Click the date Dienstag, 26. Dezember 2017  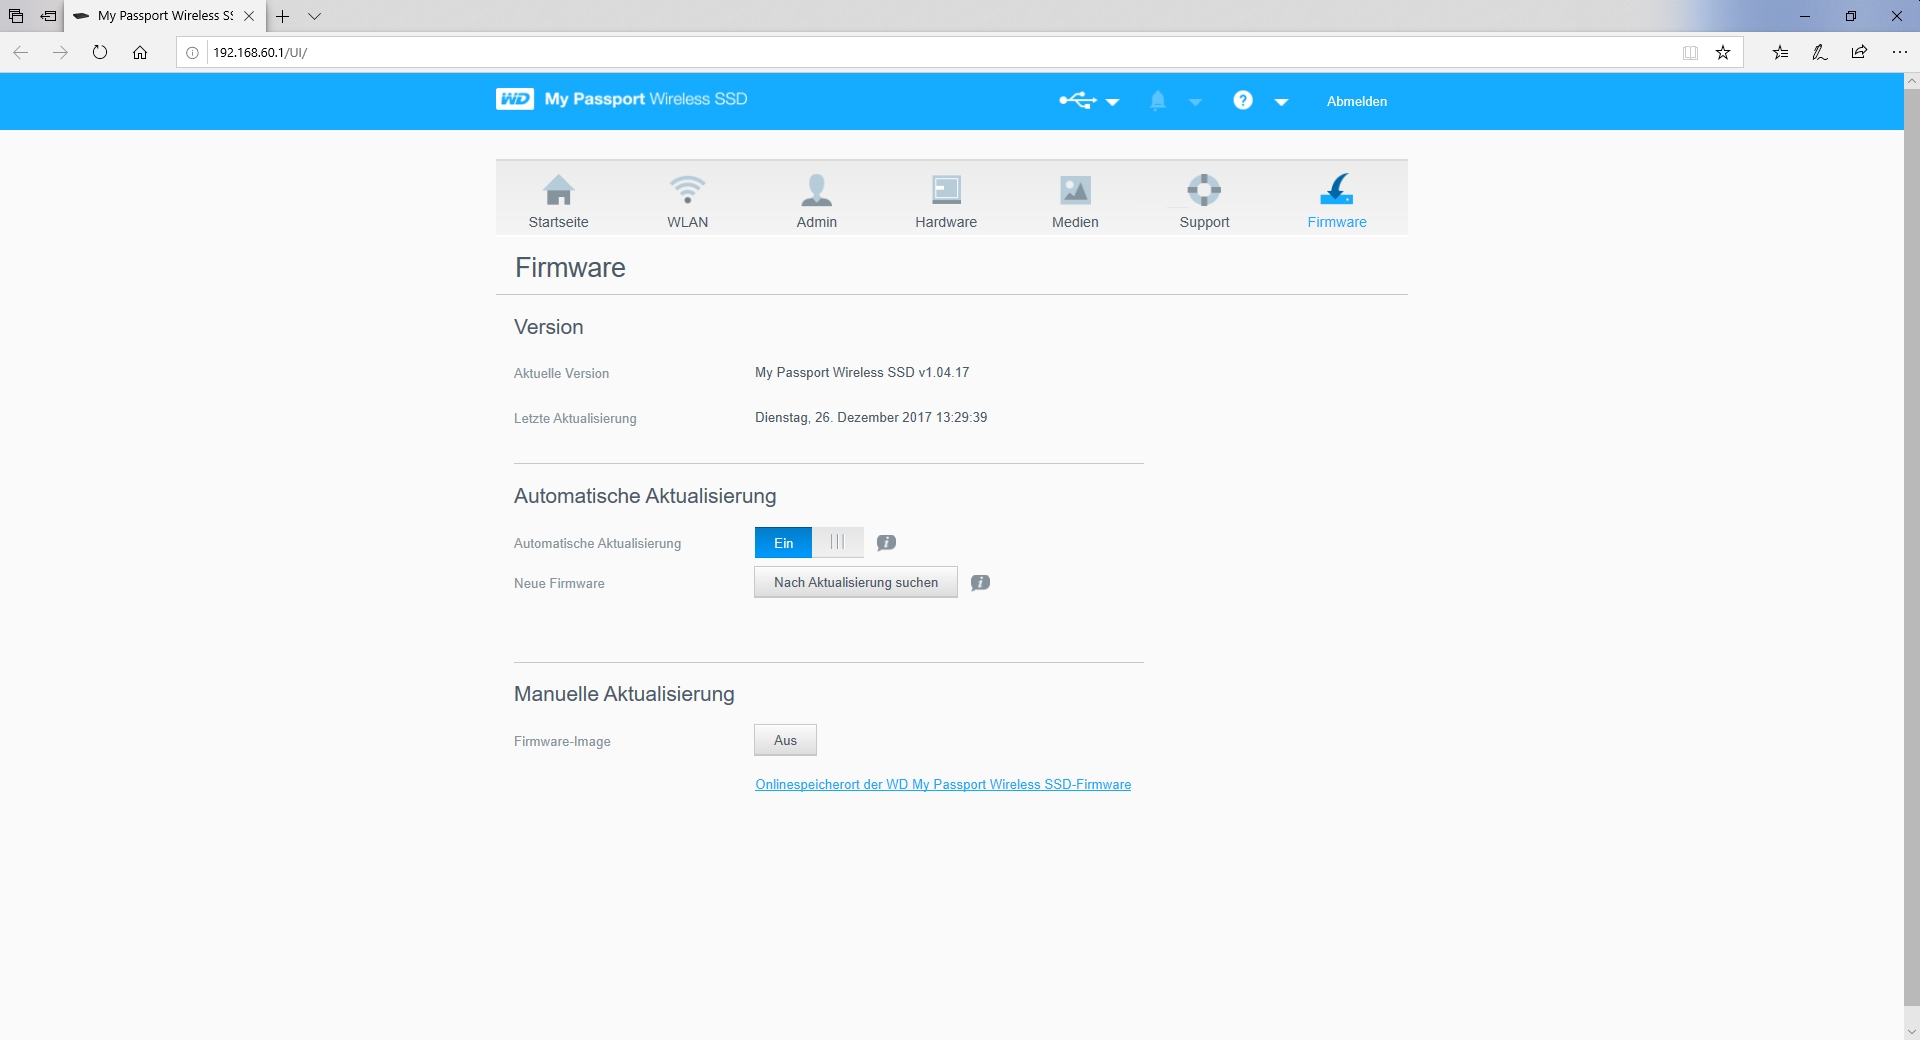click(x=843, y=418)
